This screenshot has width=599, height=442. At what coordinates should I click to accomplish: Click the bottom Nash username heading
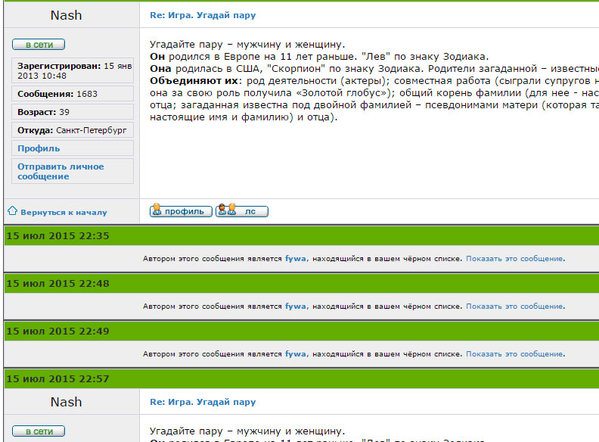(66, 402)
